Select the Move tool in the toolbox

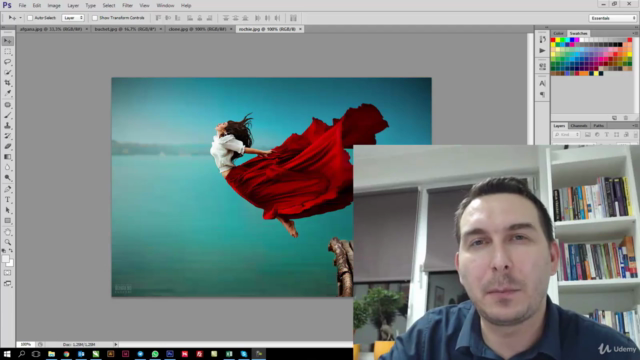8,41
